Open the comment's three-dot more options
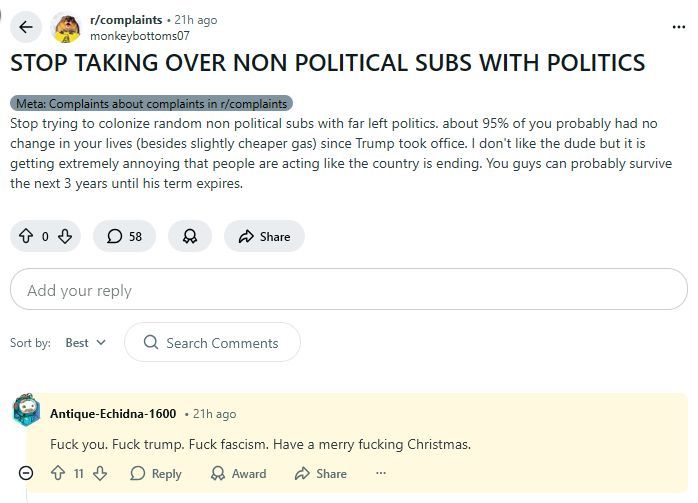 pyautogui.click(x=381, y=473)
